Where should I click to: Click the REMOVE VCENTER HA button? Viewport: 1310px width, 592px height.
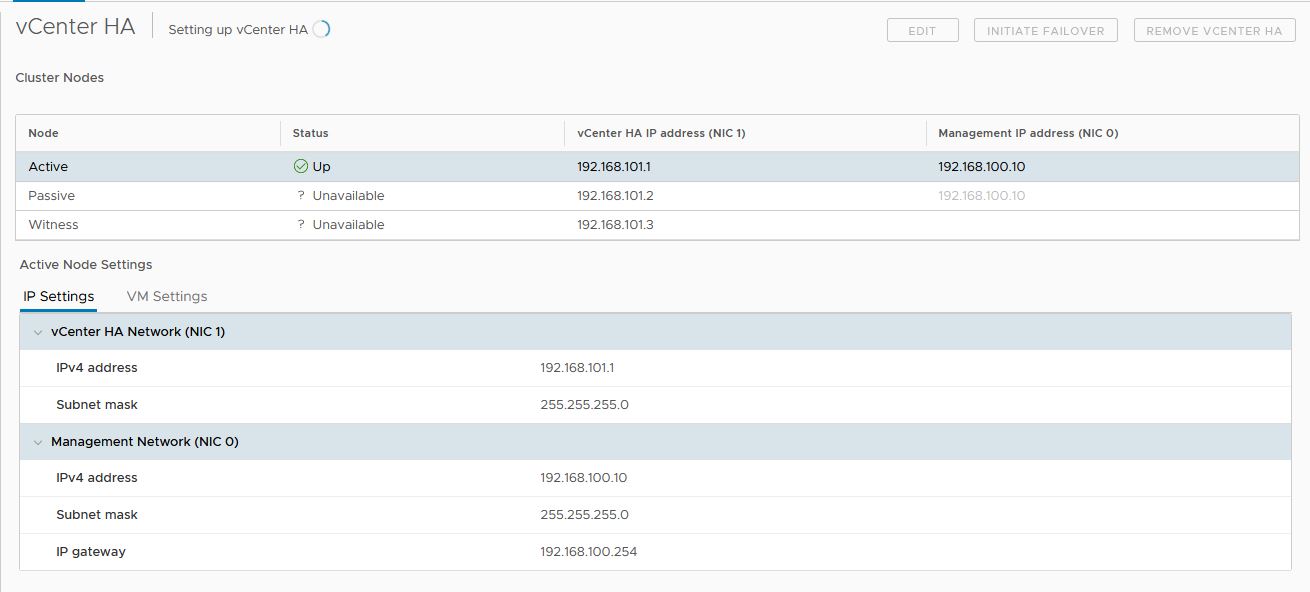coord(1213,30)
